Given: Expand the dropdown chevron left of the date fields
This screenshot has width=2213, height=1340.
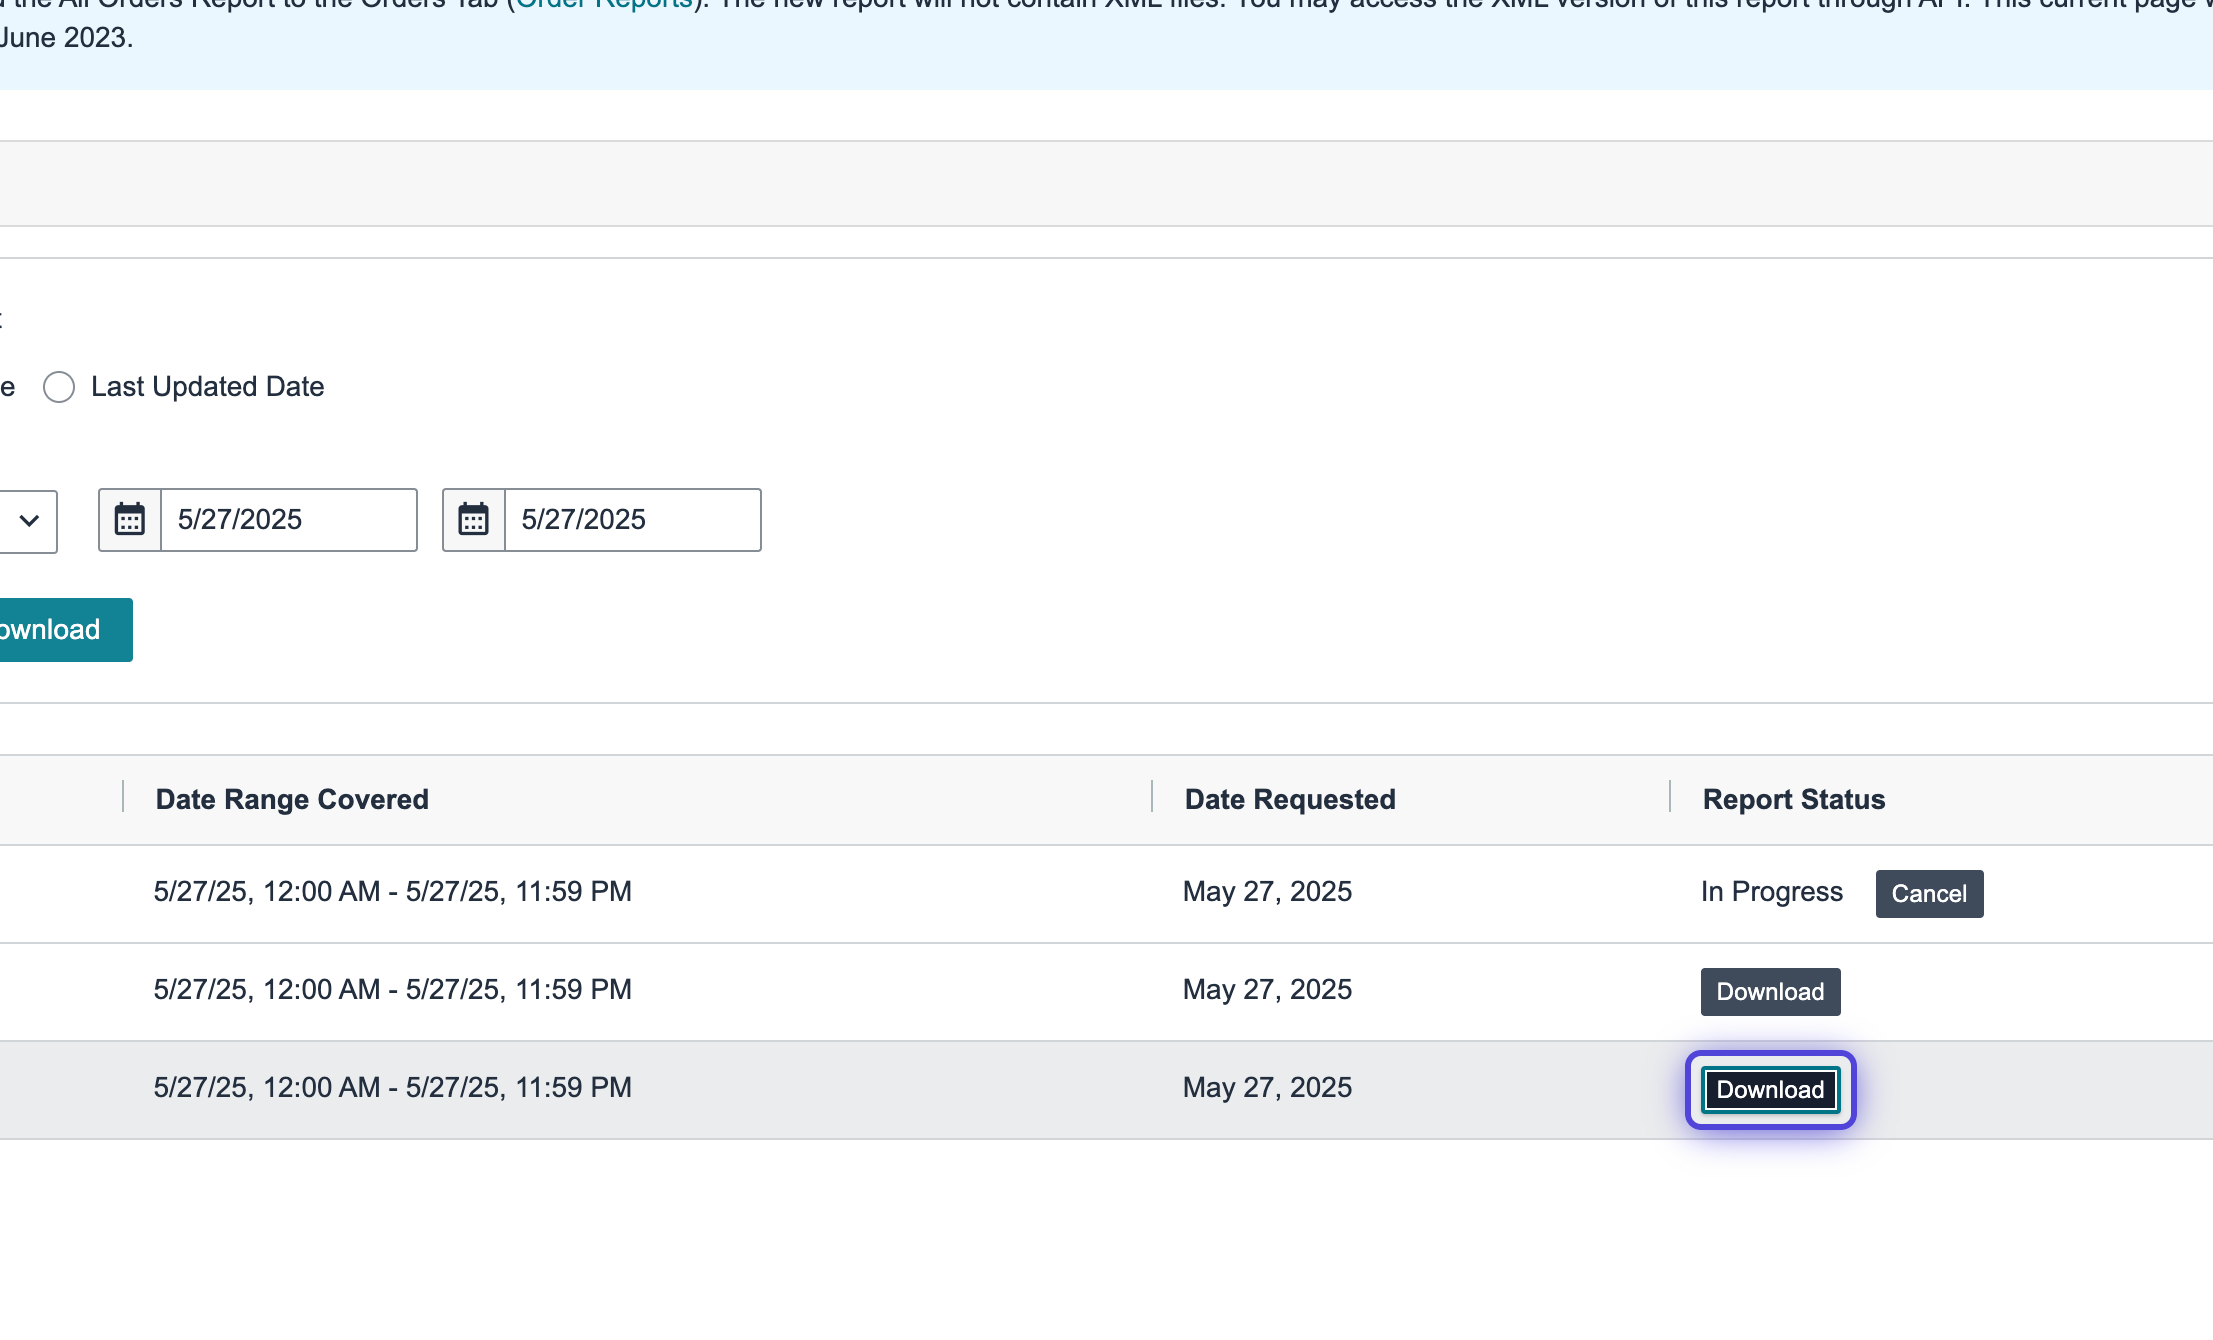Looking at the screenshot, I should tap(29, 520).
